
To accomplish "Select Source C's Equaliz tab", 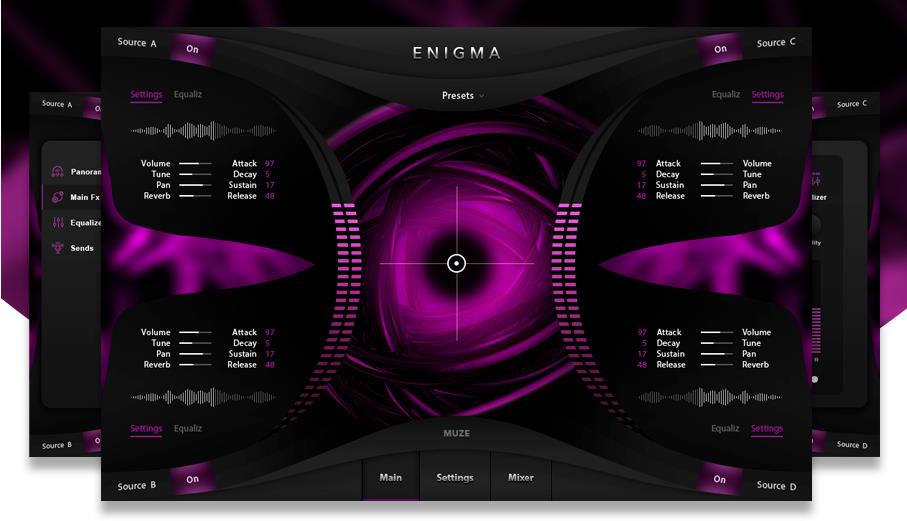I will click(x=725, y=94).
